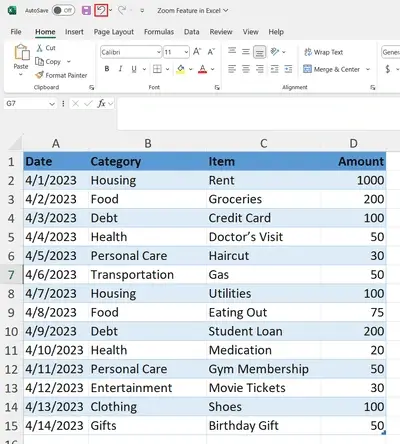Expand the Paste options arrow
400x444 pixels.
click(21, 74)
